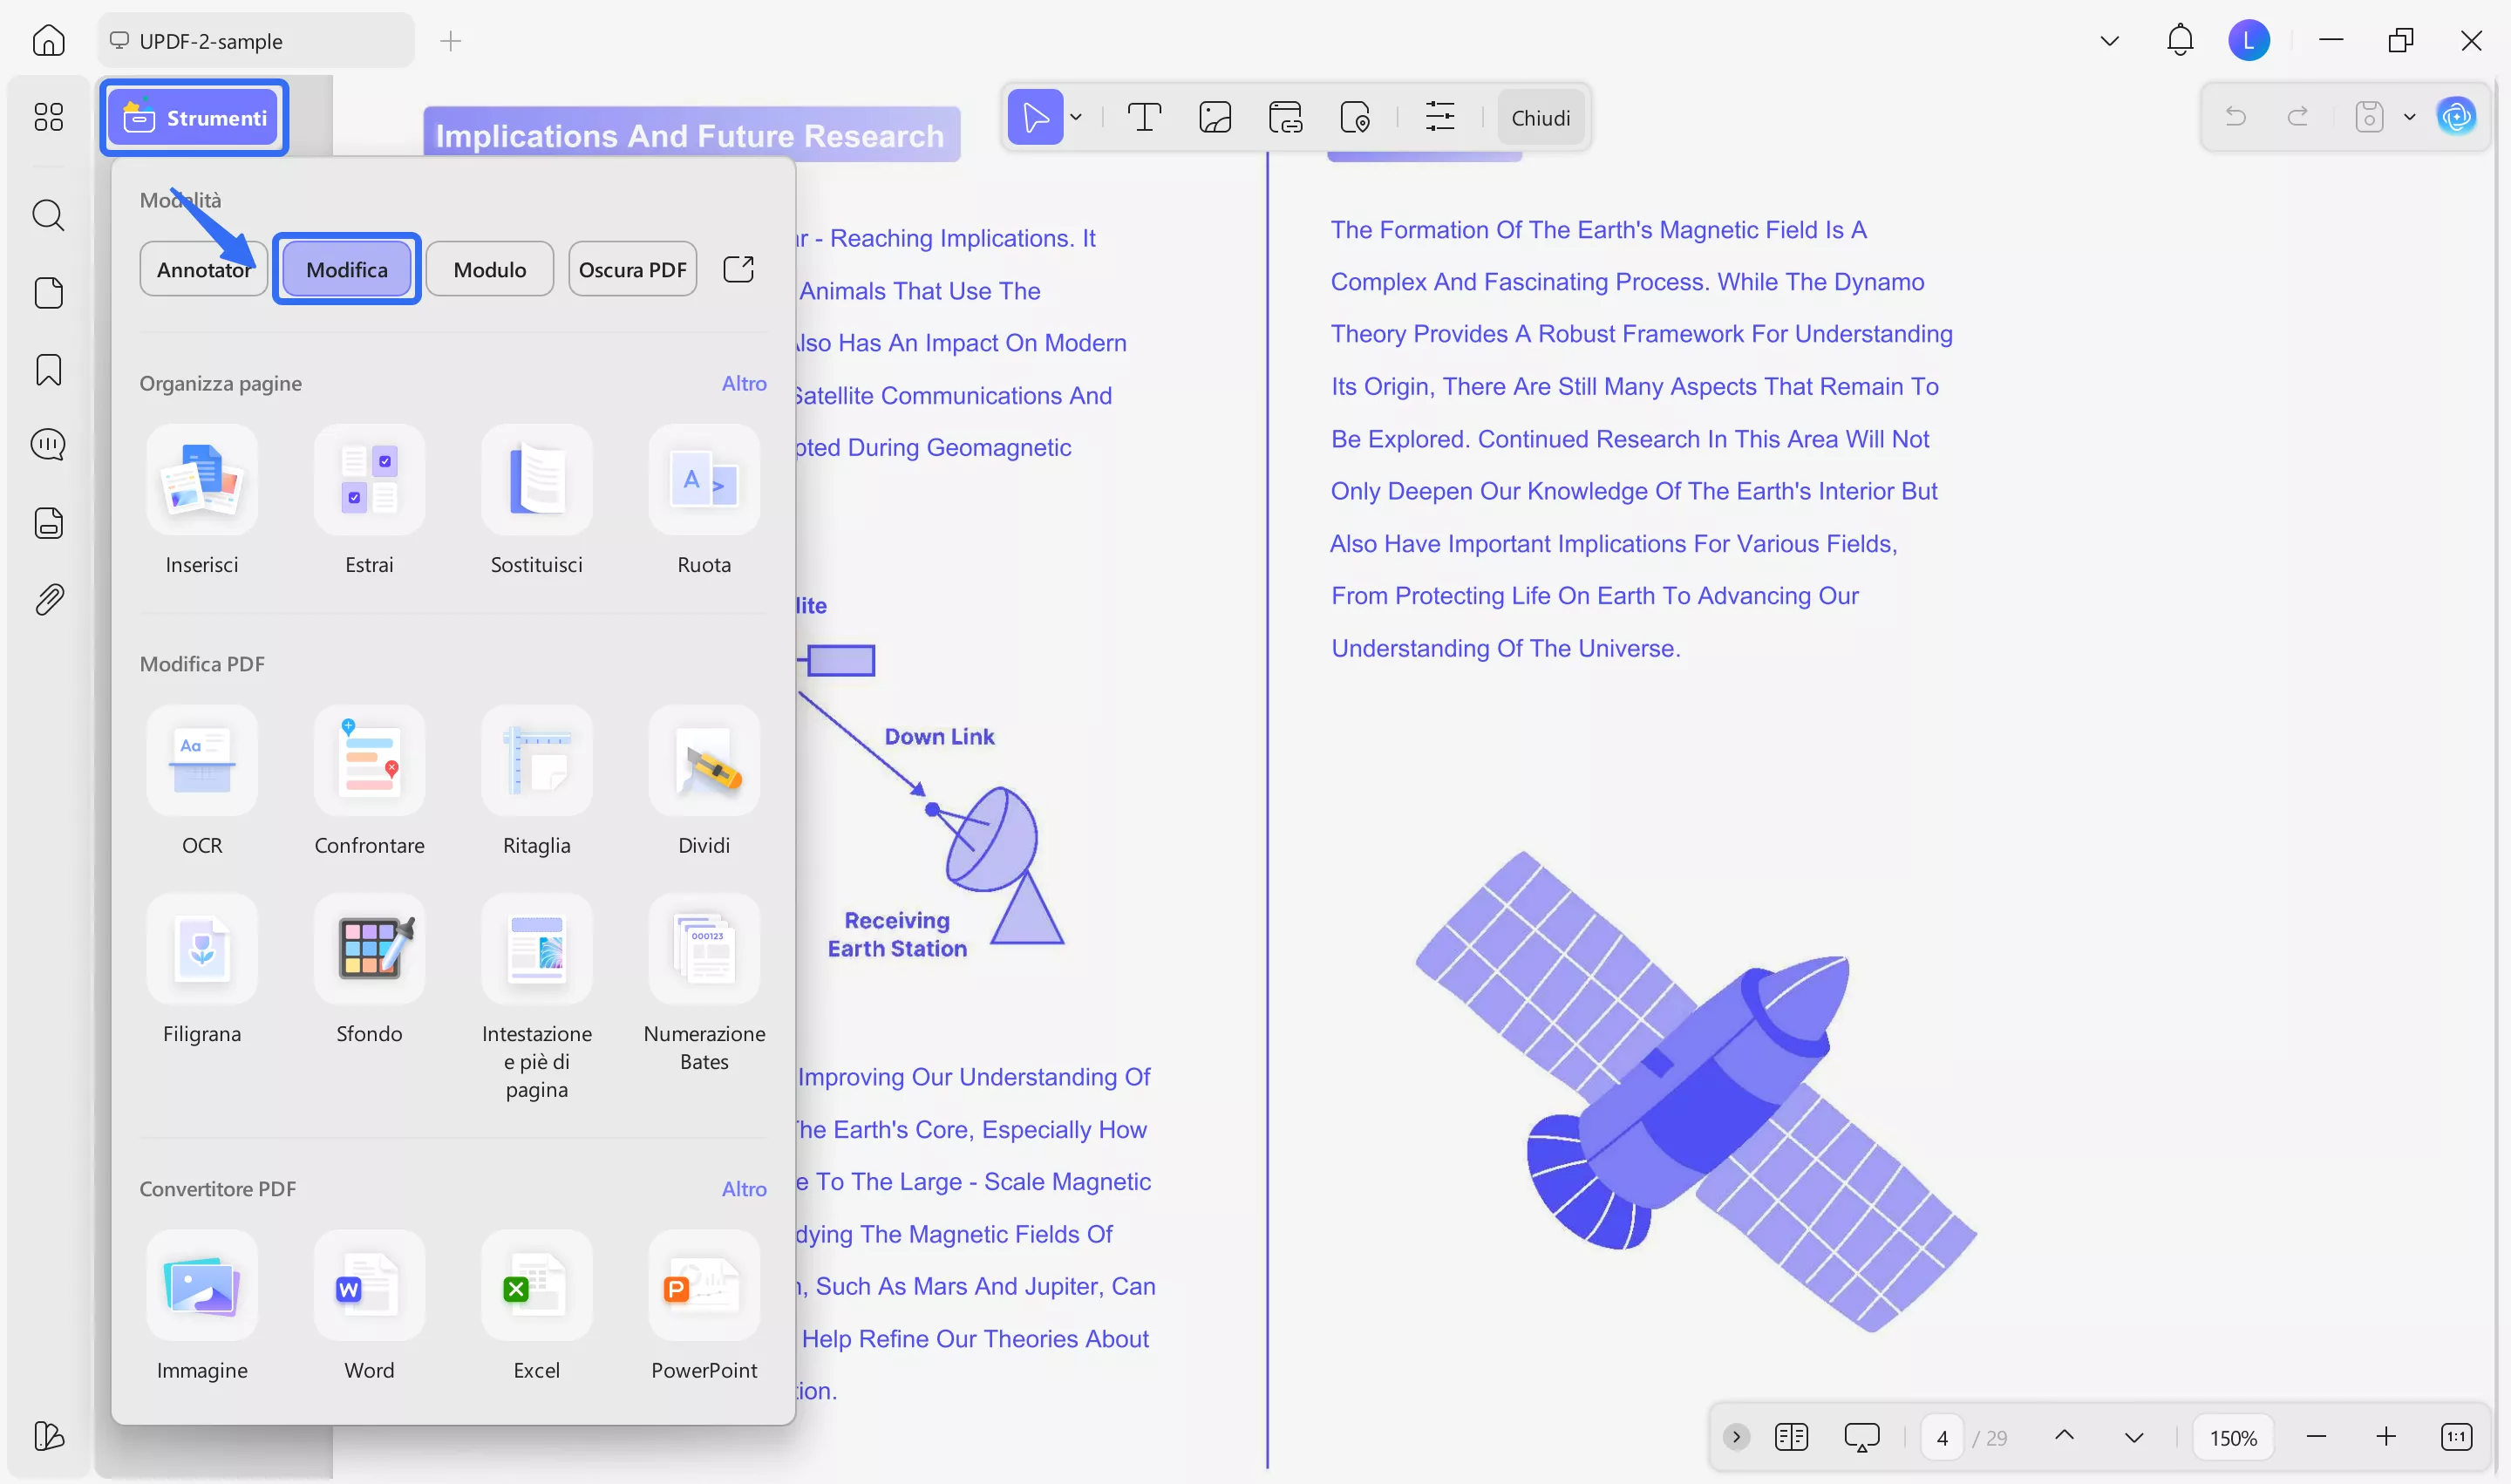Click the page number input field
Viewport: 2511px width, 1484px height.
tap(1943, 1437)
